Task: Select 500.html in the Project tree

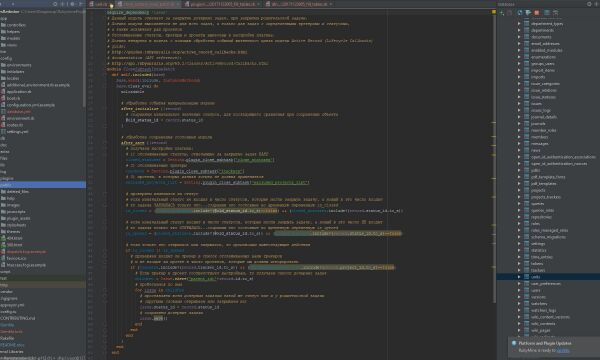Action: pos(15,245)
